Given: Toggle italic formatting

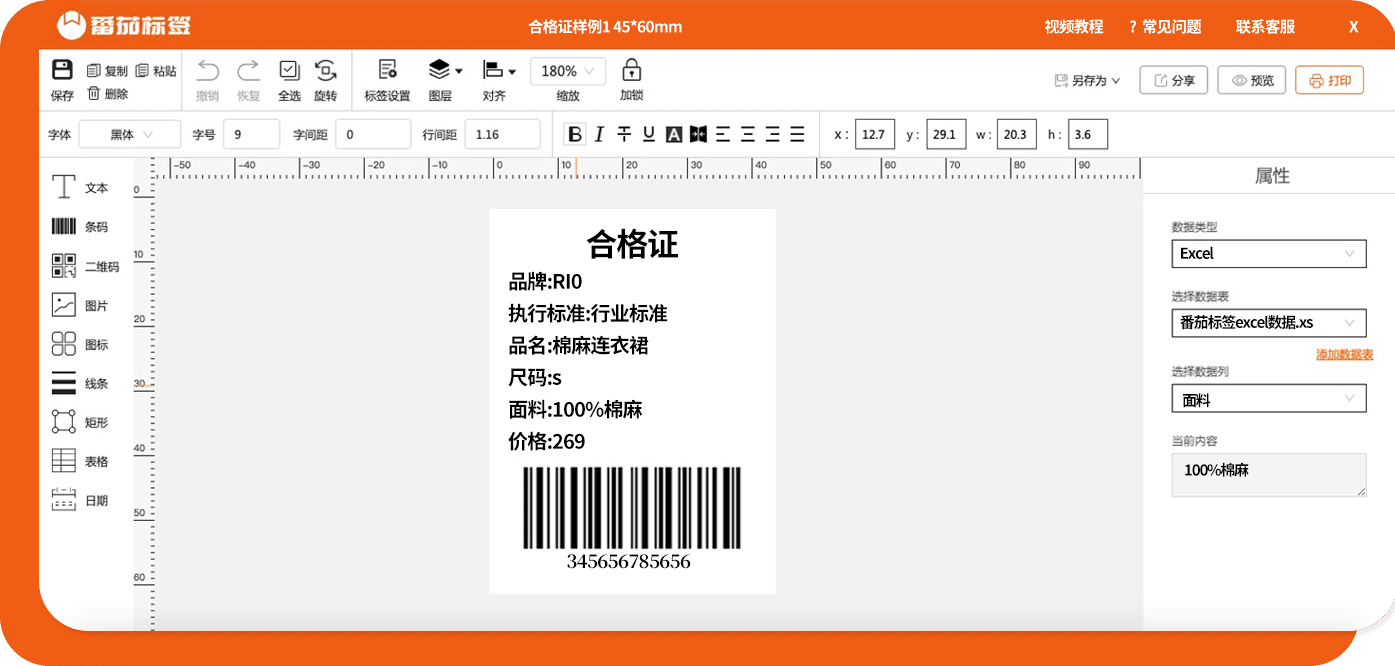Looking at the screenshot, I should pos(598,133).
